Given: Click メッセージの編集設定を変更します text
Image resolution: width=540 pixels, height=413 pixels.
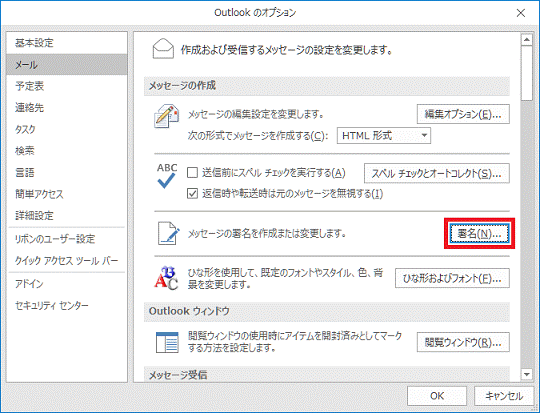Looking at the screenshot, I should tap(256, 114).
